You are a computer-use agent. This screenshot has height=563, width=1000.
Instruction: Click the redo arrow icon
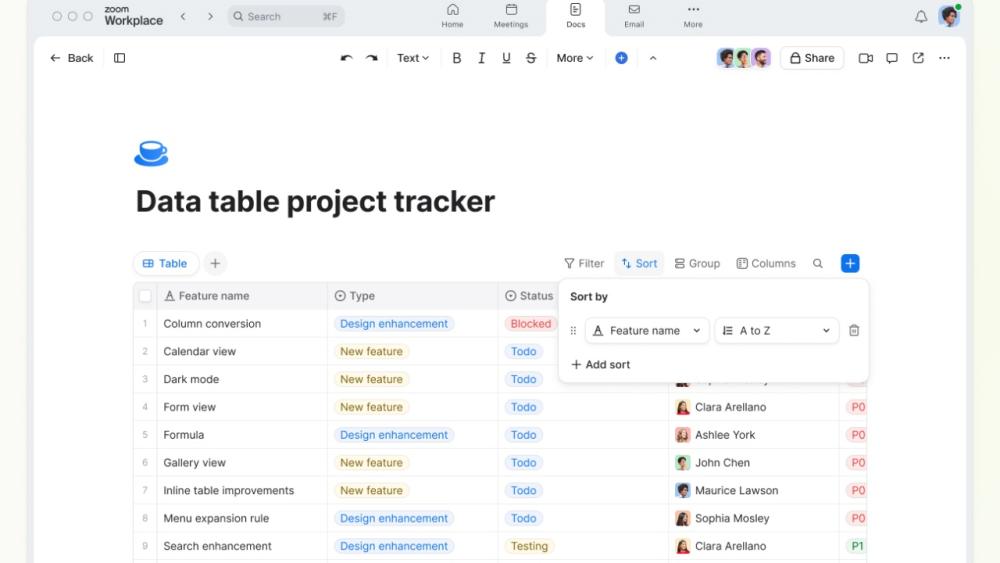[372, 58]
